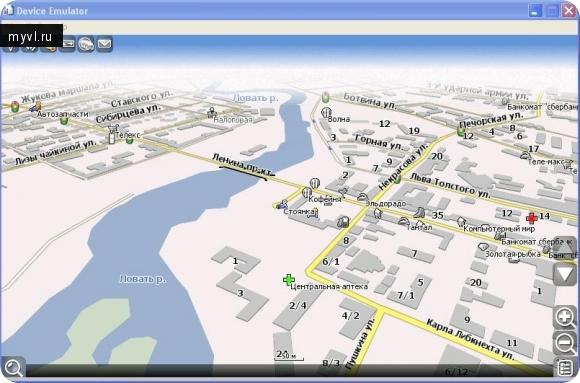Click the traffic globe icon in toolbar
This screenshot has width=580, height=383.
[86, 44]
